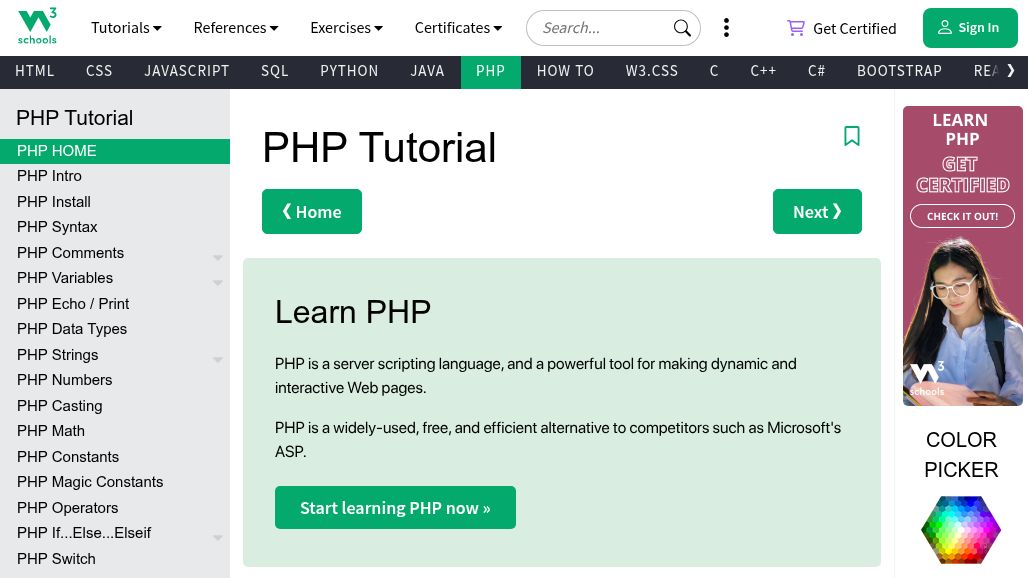Open the color picker hexagon
This screenshot has height=578, width=1028.
960,529
